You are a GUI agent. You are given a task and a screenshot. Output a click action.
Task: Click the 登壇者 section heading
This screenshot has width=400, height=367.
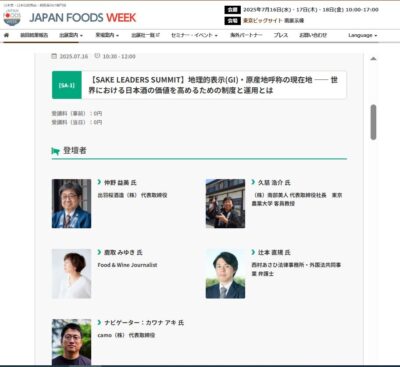pyautogui.click(x=75, y=151)
